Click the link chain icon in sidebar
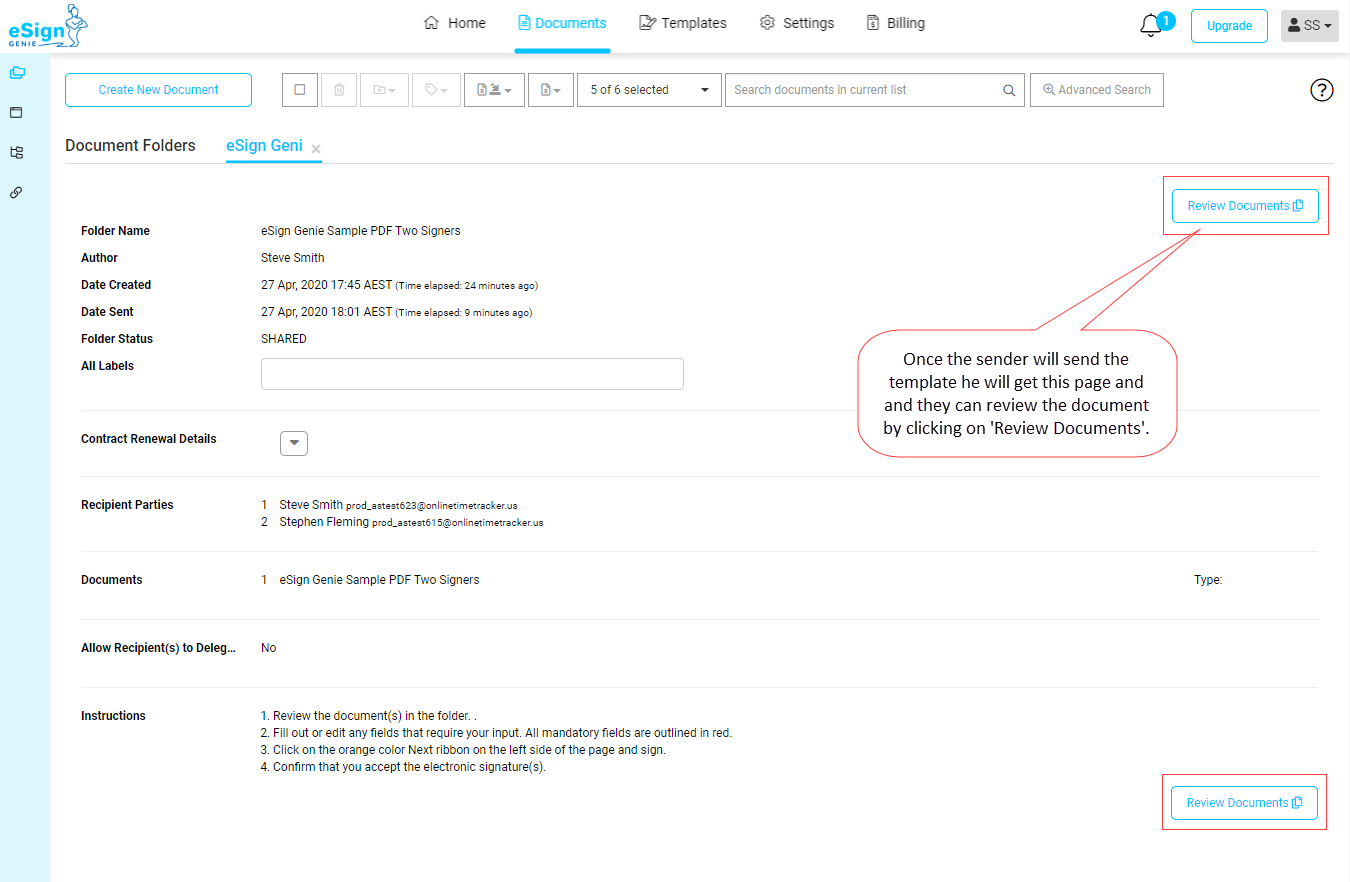Viewport: 1350px width, 882px height. tap(16, 192)
